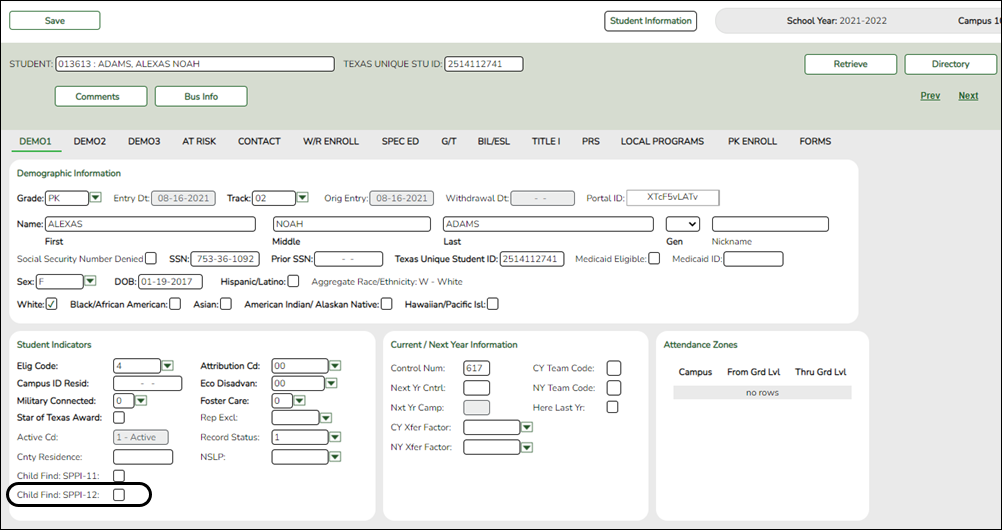
Task: Check American Indian/Alaskan Native checkbox
Action: click(x=387, y=304)
